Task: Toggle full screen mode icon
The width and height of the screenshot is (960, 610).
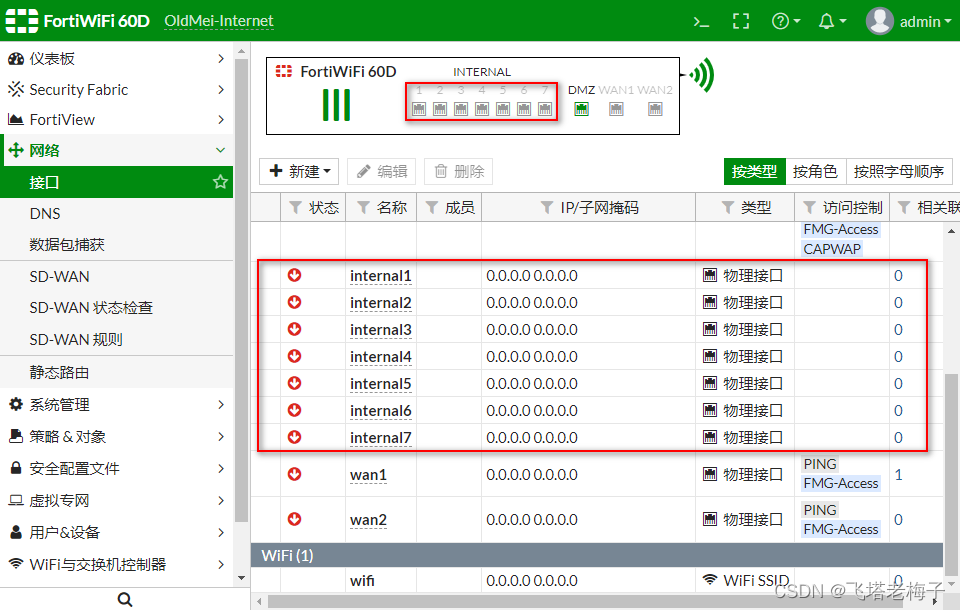Action: coord(741,21)
